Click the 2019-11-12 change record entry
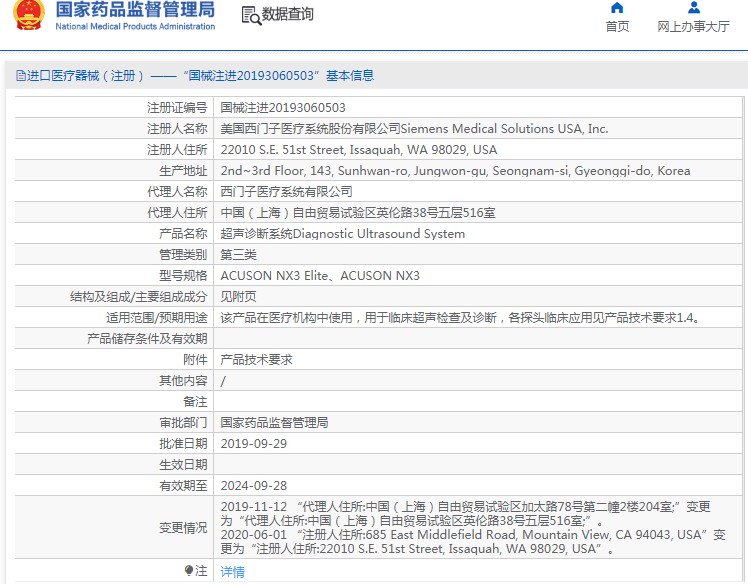Screen dimensions: 748x584 466,513
